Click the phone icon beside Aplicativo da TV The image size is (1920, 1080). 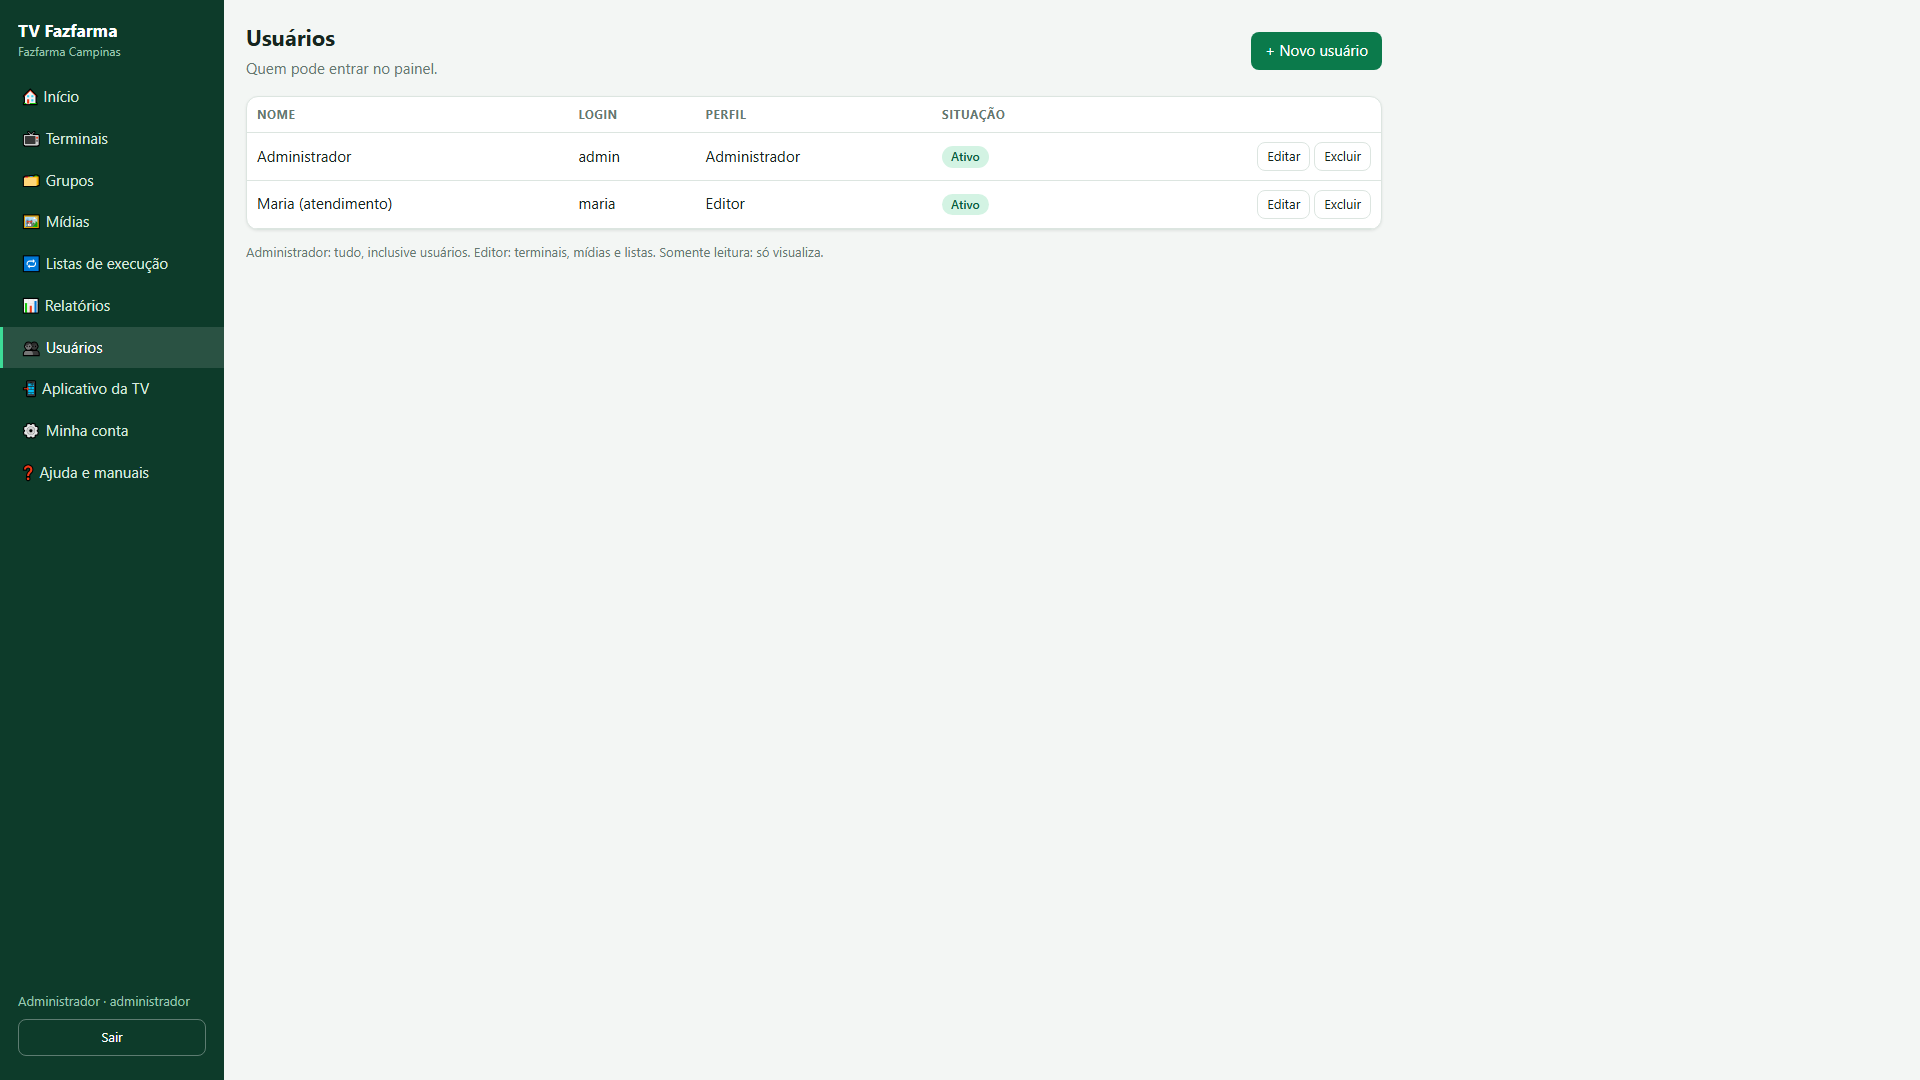tap(30, 389)
